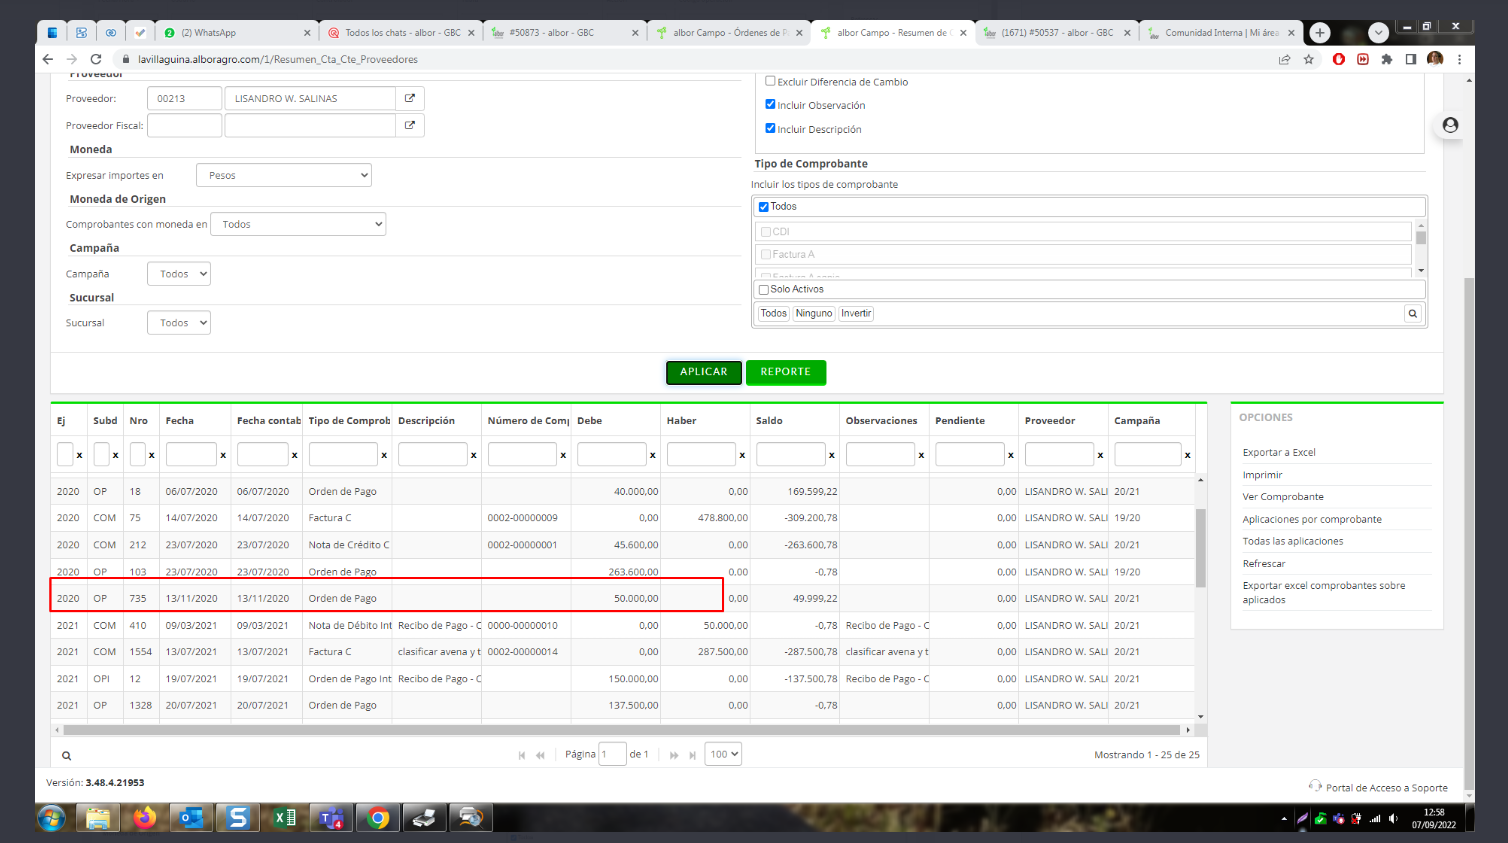Click browser back arrow

tap(48, 59)
